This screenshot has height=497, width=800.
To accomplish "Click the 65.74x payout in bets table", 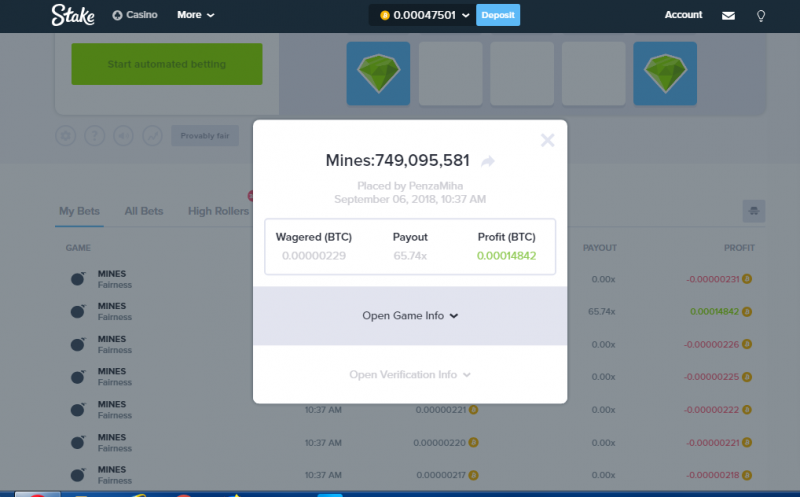I will tap(602, 311).
